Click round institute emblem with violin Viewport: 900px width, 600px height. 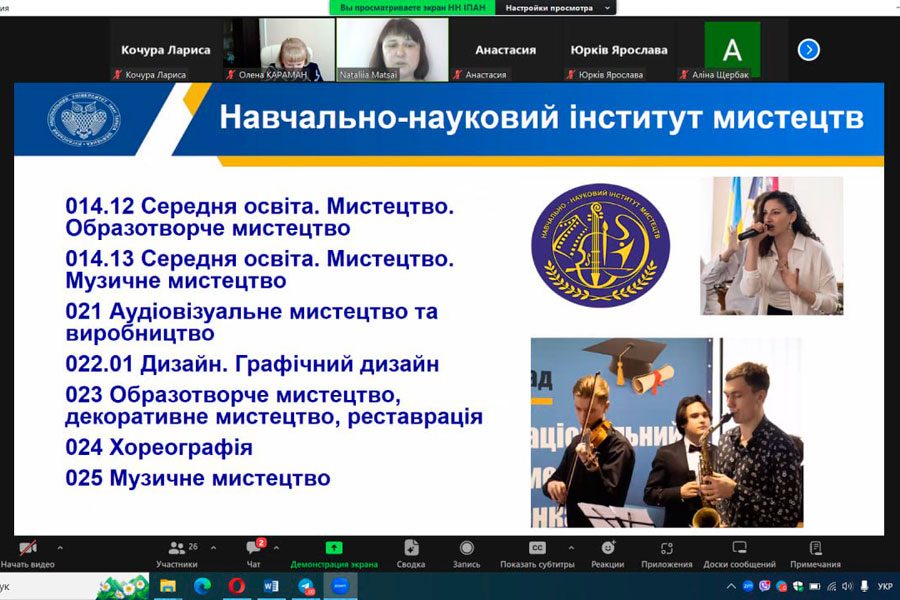601,246
